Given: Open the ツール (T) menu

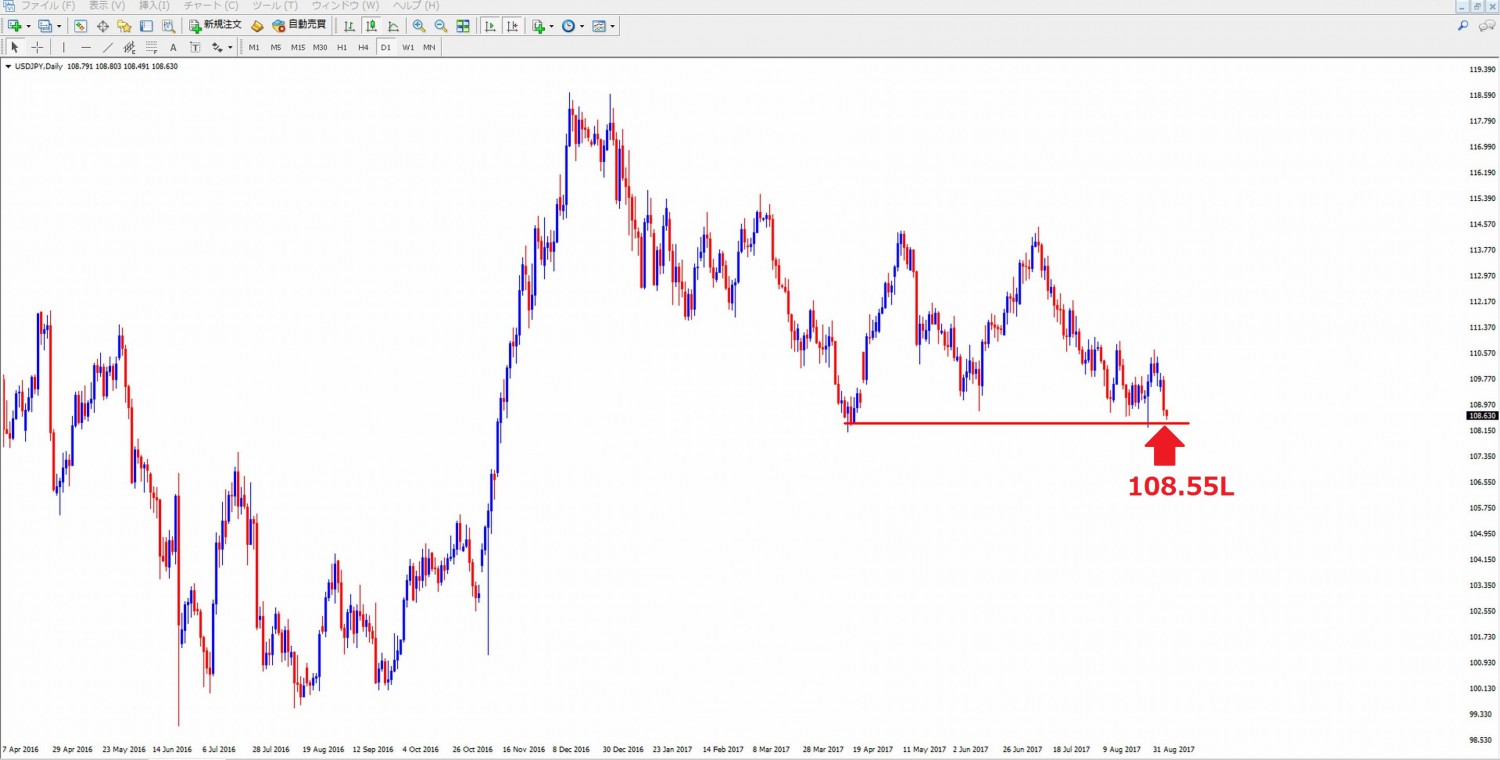Looking at the screenshot, I should pyautogui.click(x=275, y=6).
